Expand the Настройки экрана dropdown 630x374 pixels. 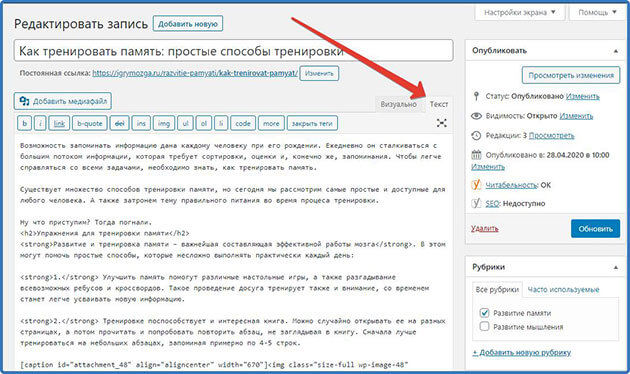click(x=520, y=12)
